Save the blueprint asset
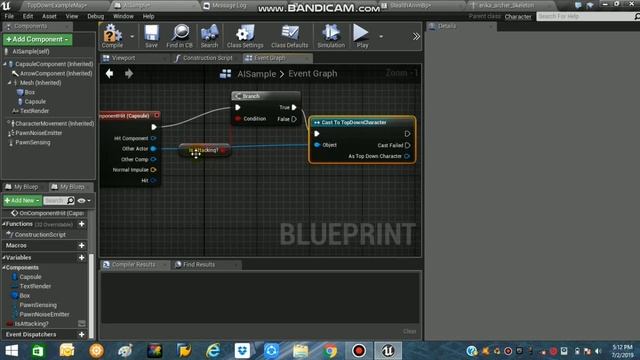Screen dimensions: 640x360 pyautogui.click(x=151, y=36)
